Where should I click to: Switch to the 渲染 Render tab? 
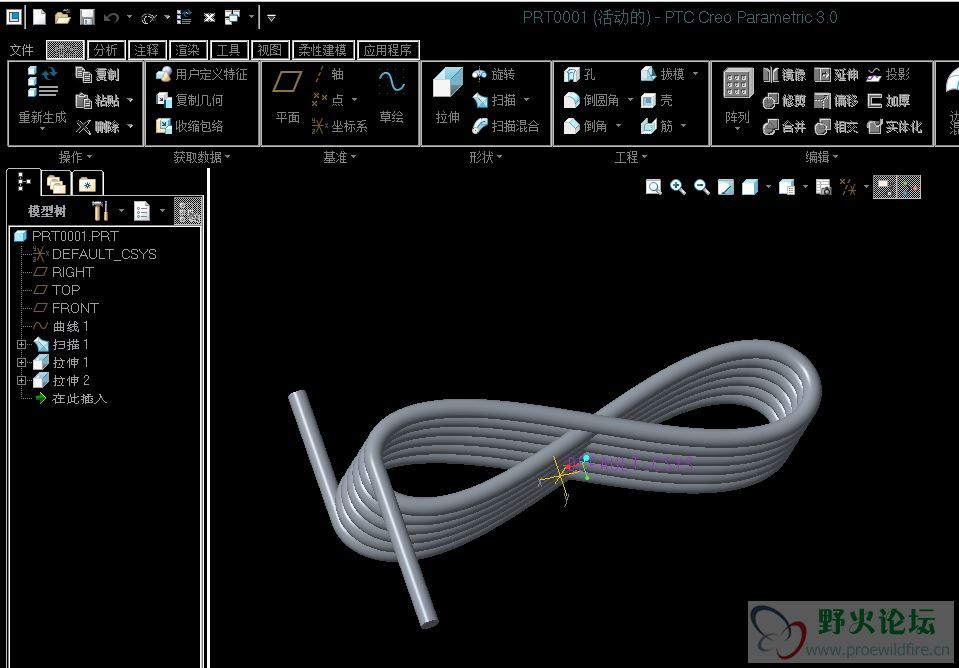(188, 50)
